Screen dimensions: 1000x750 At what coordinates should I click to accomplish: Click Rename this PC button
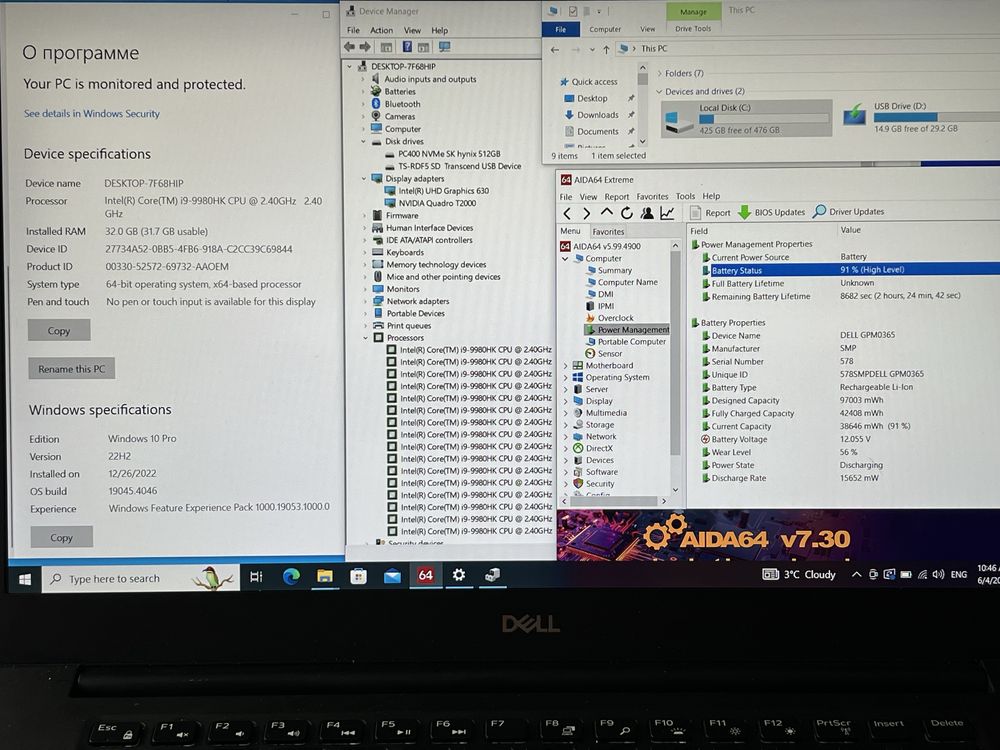[x=71, y=369]
